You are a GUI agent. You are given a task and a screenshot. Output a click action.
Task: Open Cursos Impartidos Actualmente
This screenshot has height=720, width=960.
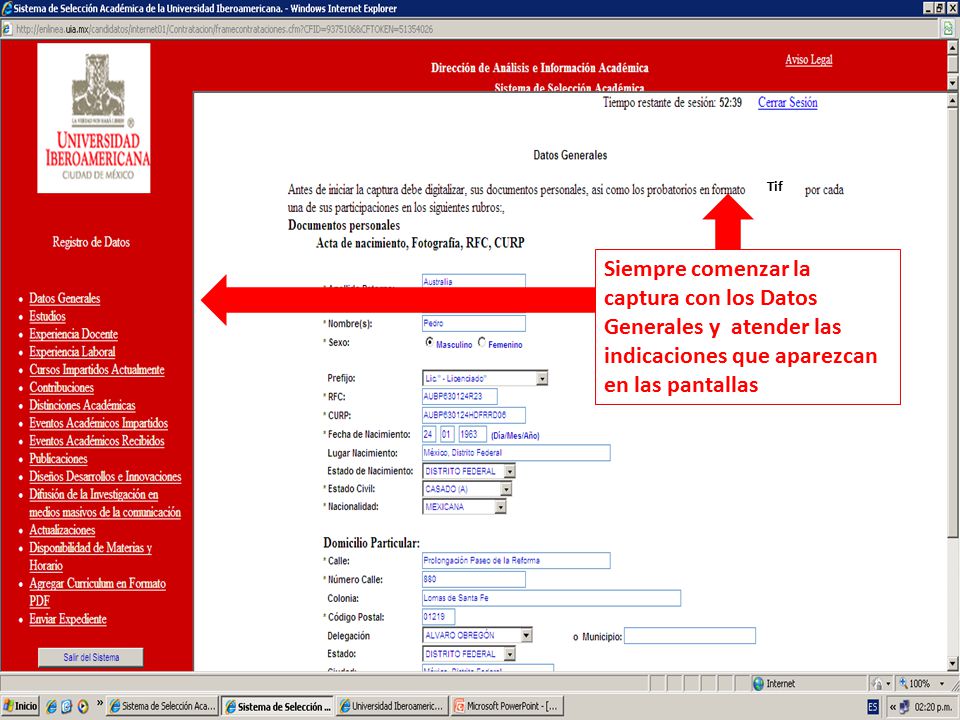(97, 369)
